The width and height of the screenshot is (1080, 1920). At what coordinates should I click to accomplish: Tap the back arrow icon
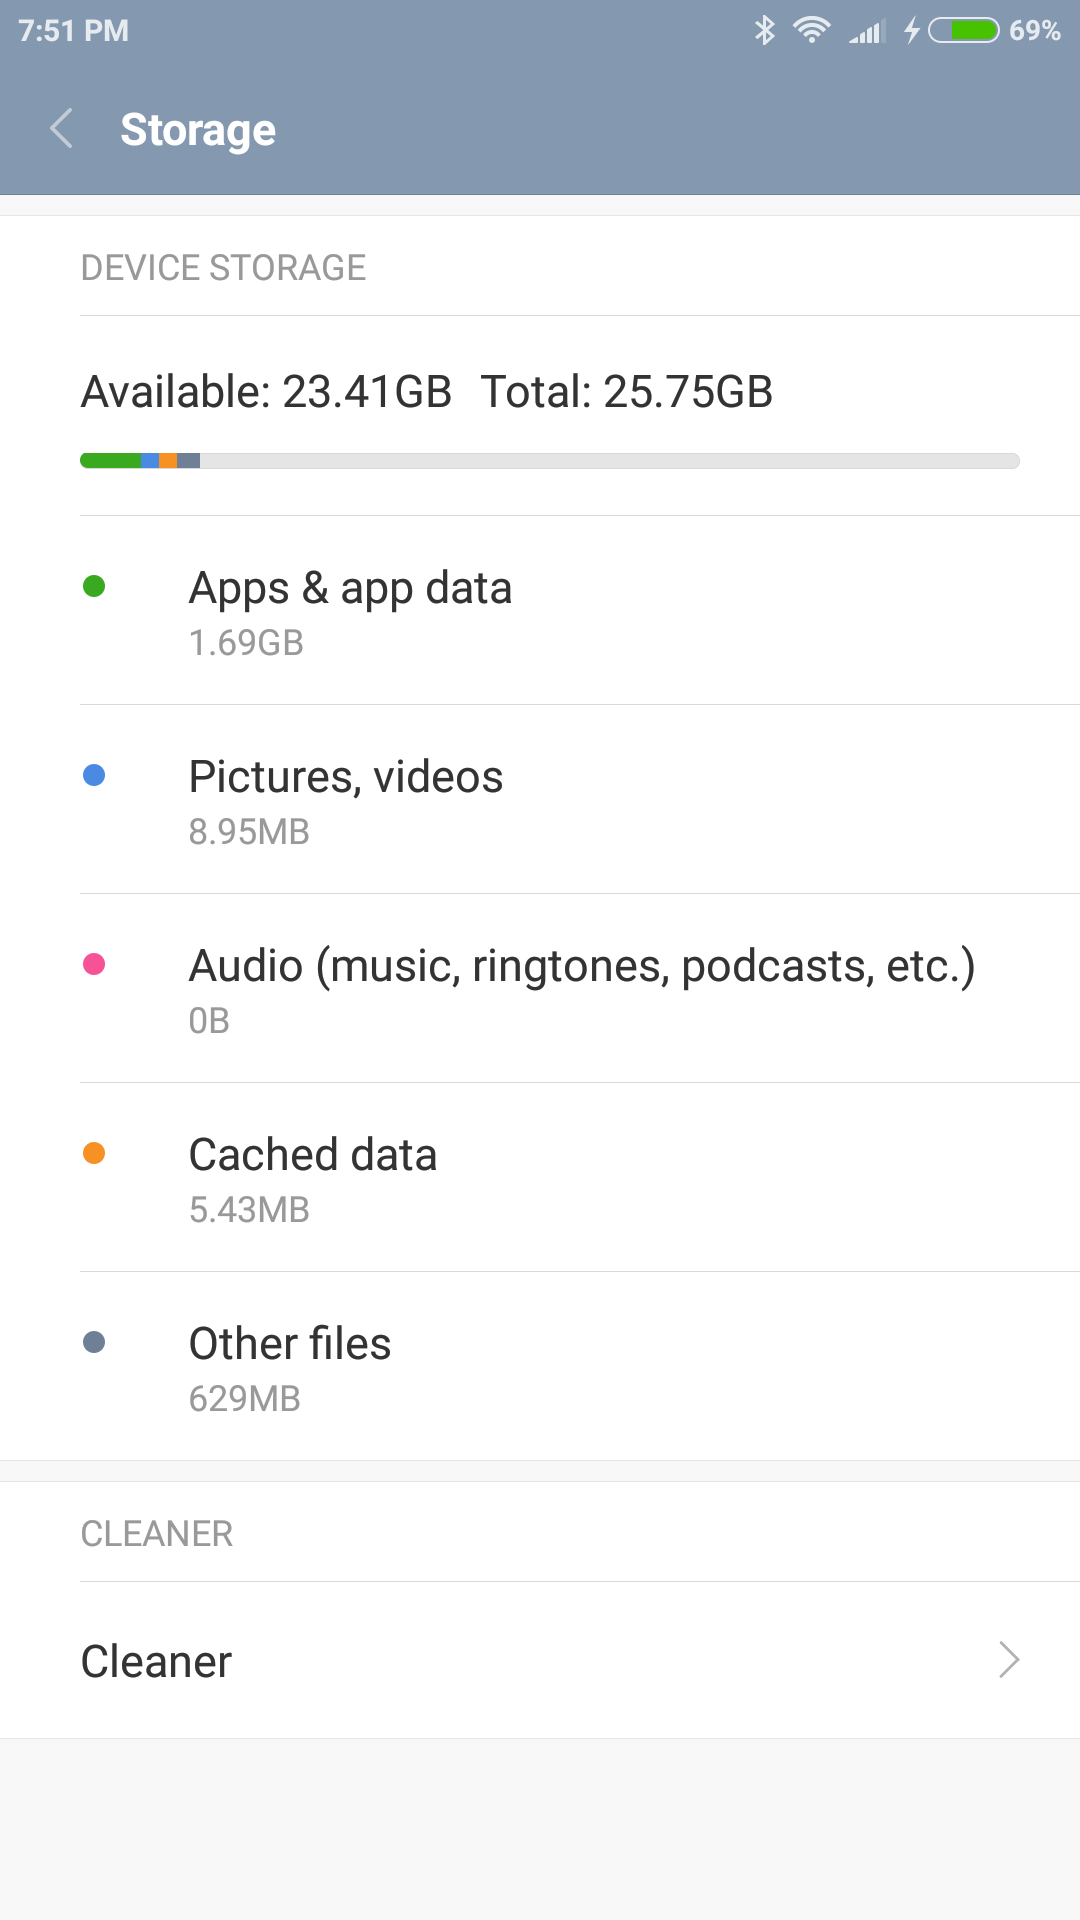[62, 129]
